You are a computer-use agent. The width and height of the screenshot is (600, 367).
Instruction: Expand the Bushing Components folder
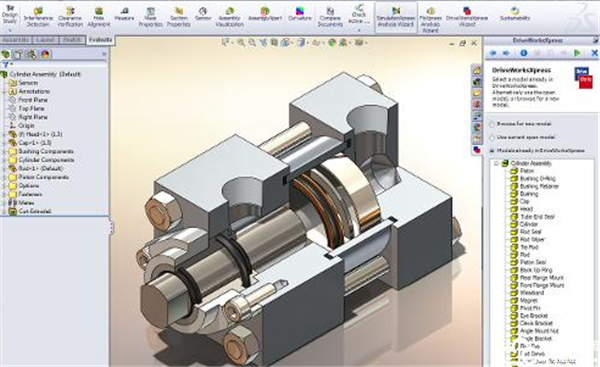(x=4, y=152)
